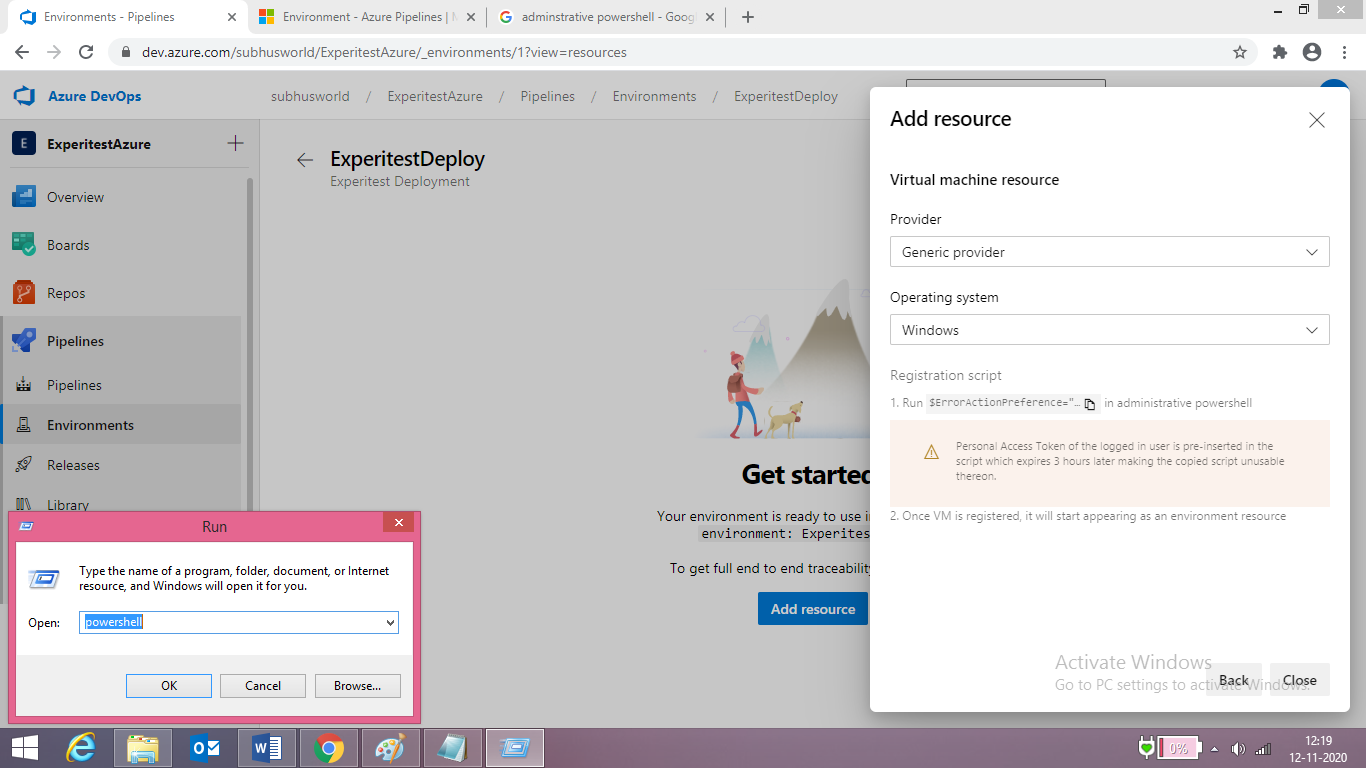1366x768 pixels.
Task: Open Windows Start button
Action: point(24,748)
